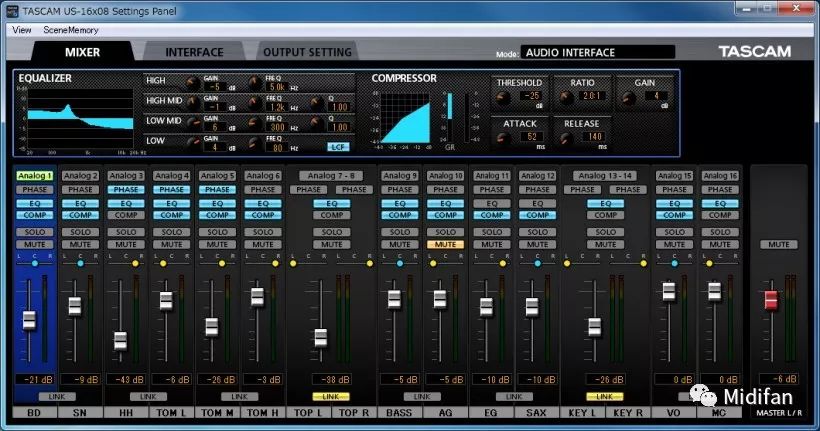Switch to the MIXER tab

[82, 52]
